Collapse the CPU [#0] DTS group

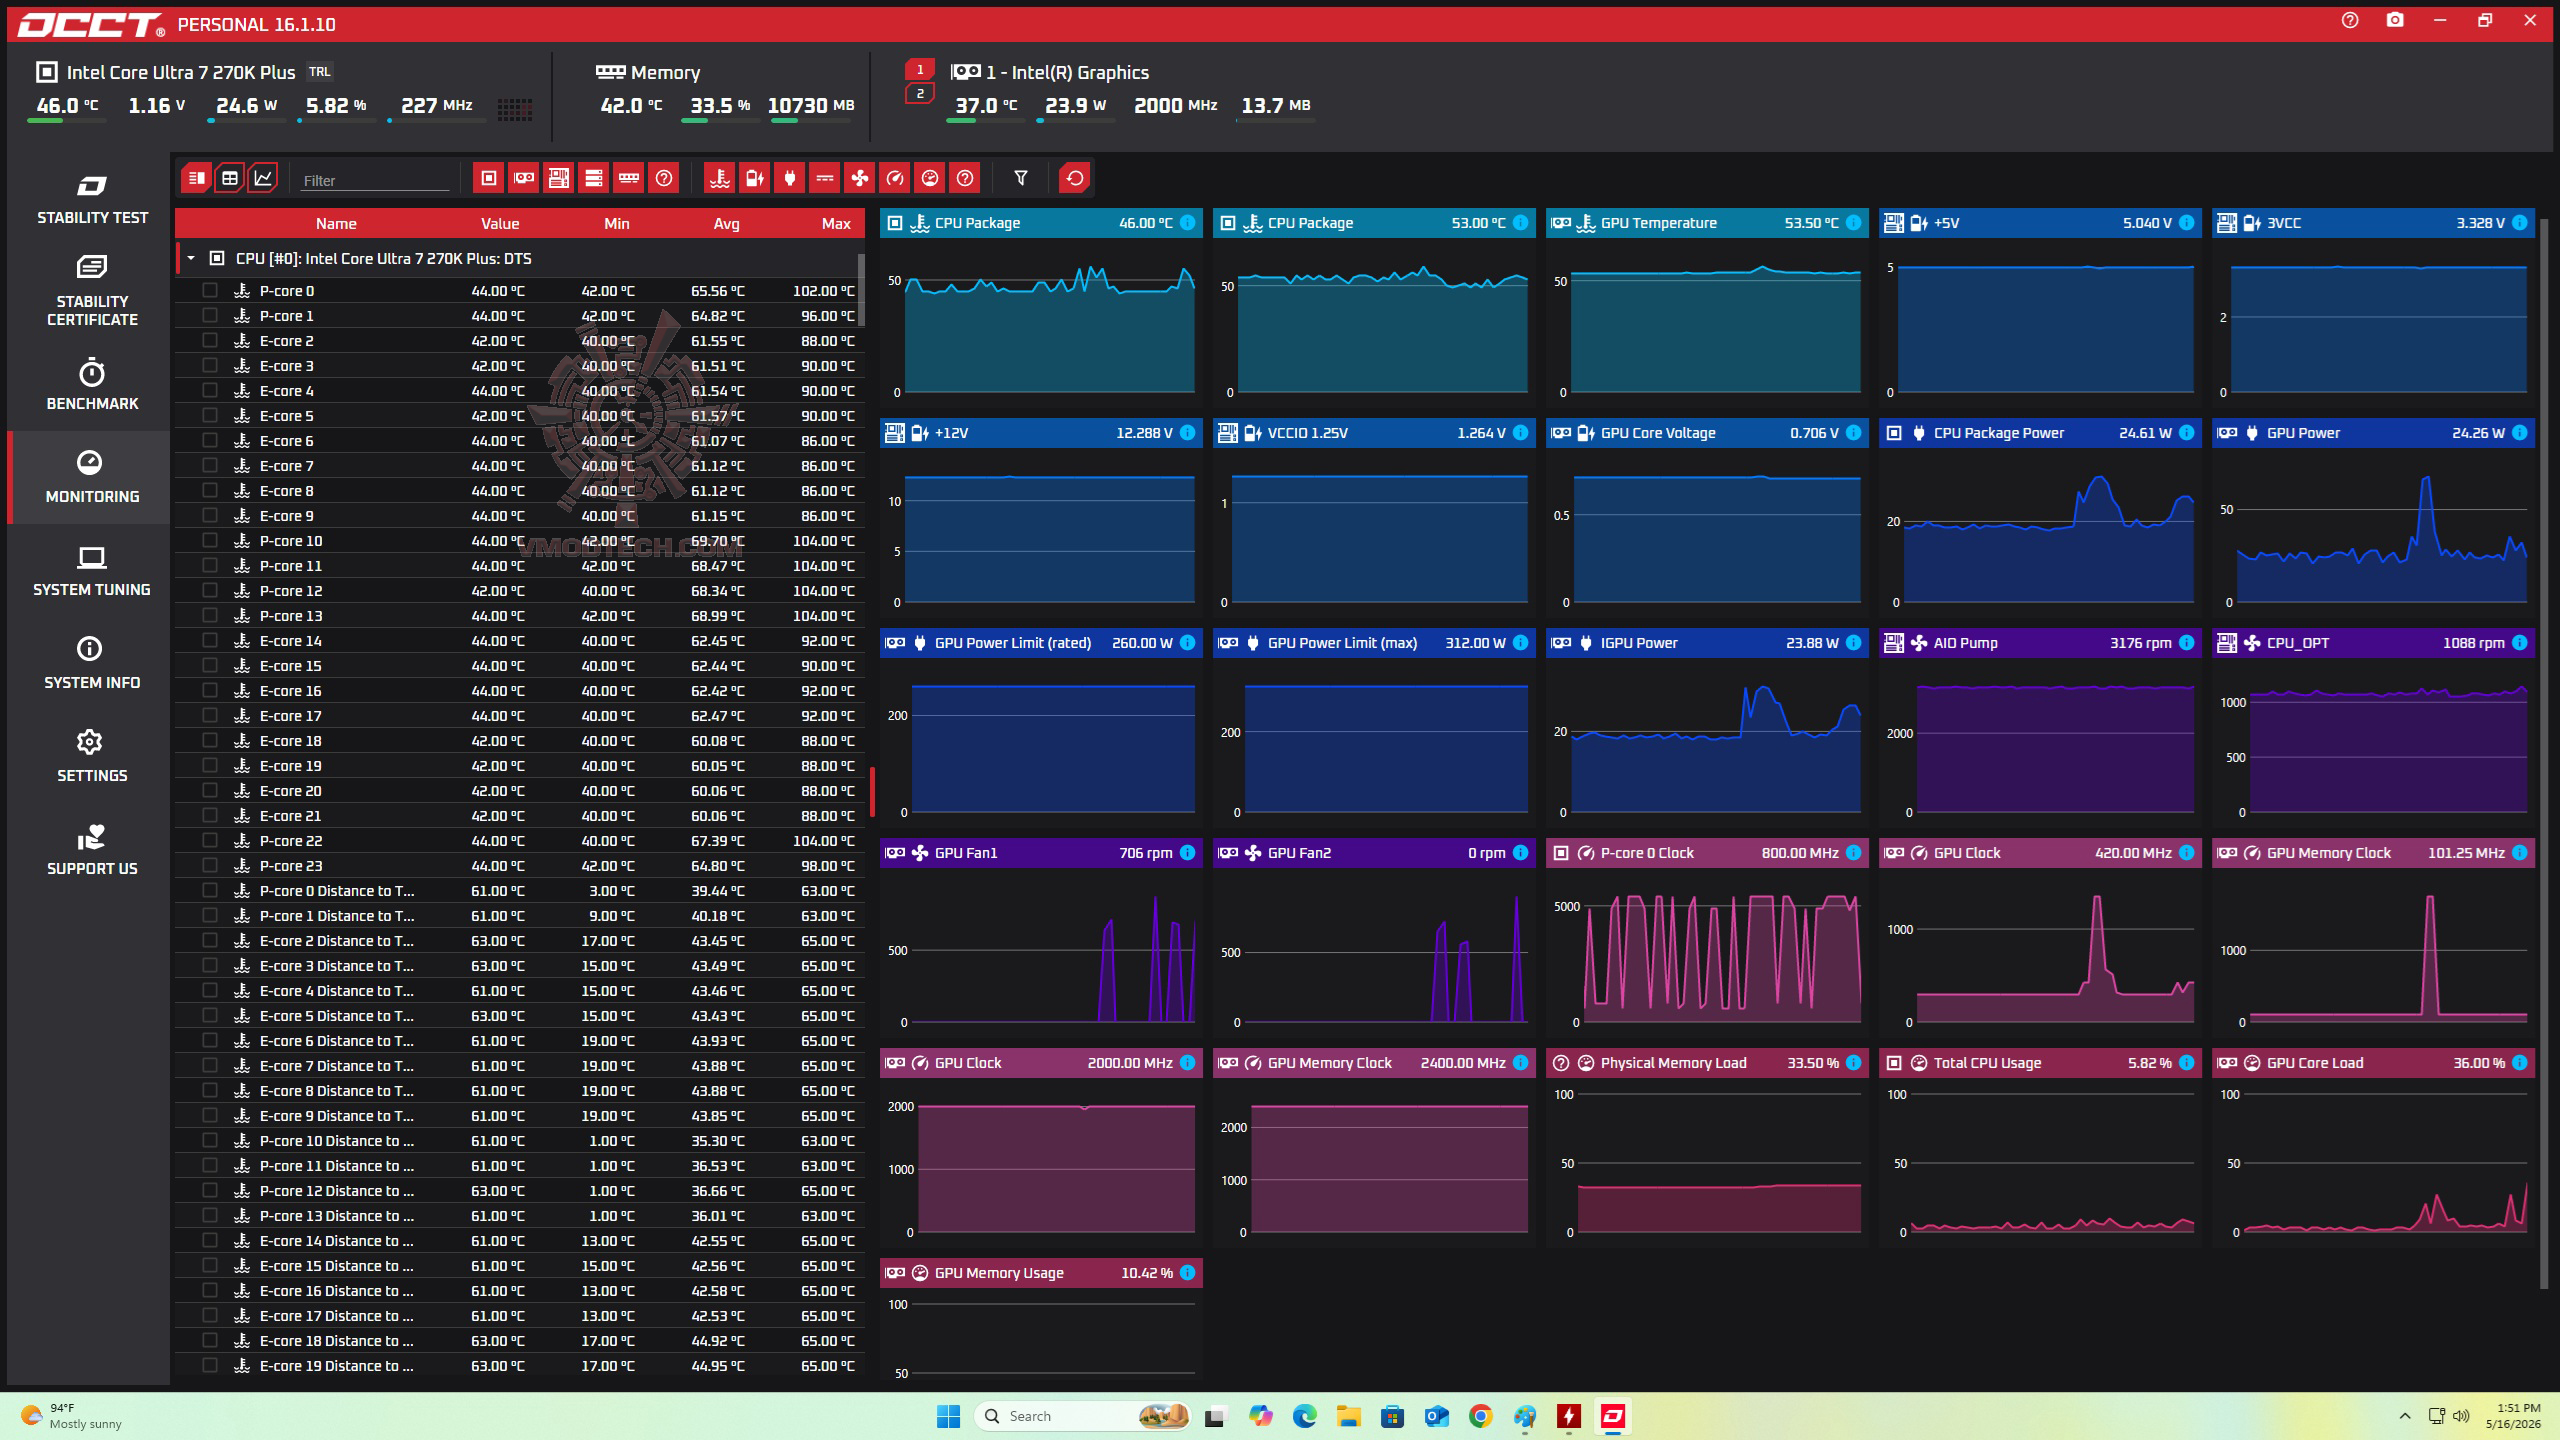191,258
